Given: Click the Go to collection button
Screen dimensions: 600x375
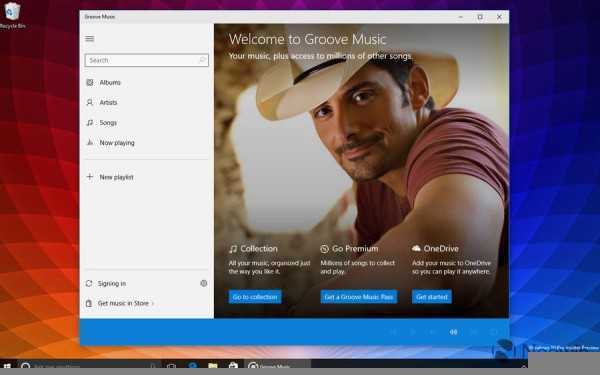Looking at the screenshot, I should click(x=255, y=297).
